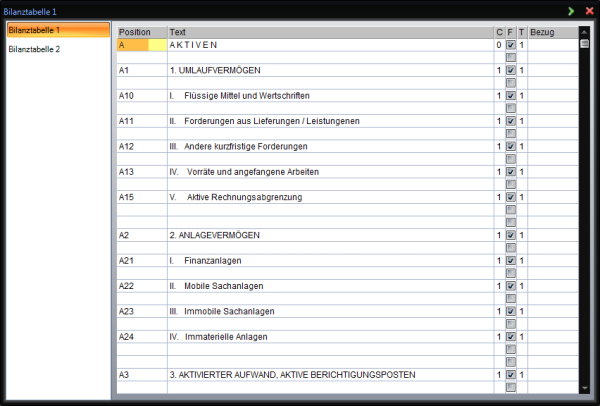Select text "1. UMLAUFVERMÖGEN"

coord(215,70)
